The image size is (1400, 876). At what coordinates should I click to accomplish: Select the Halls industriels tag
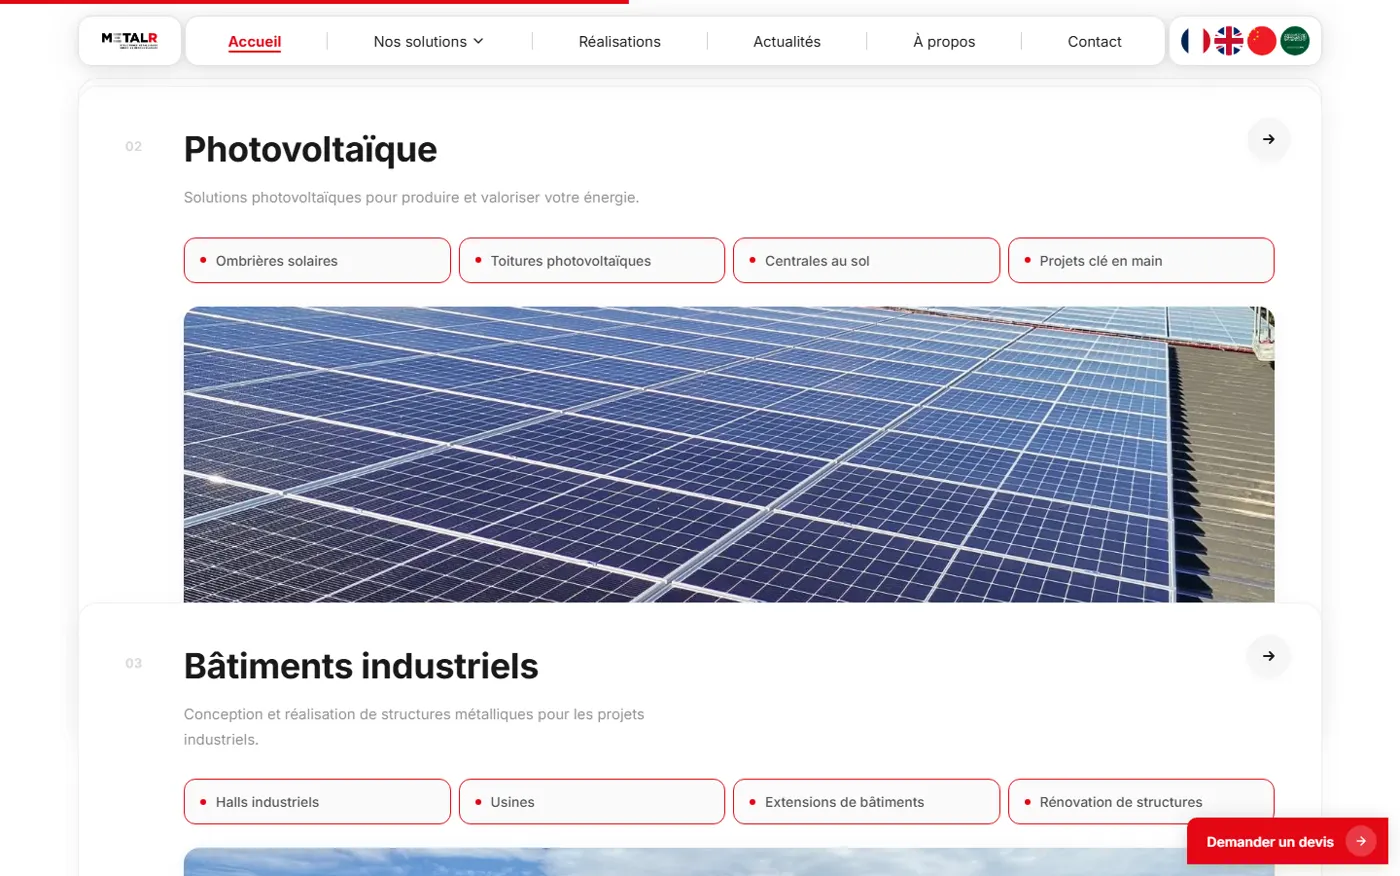click(317, 801)
